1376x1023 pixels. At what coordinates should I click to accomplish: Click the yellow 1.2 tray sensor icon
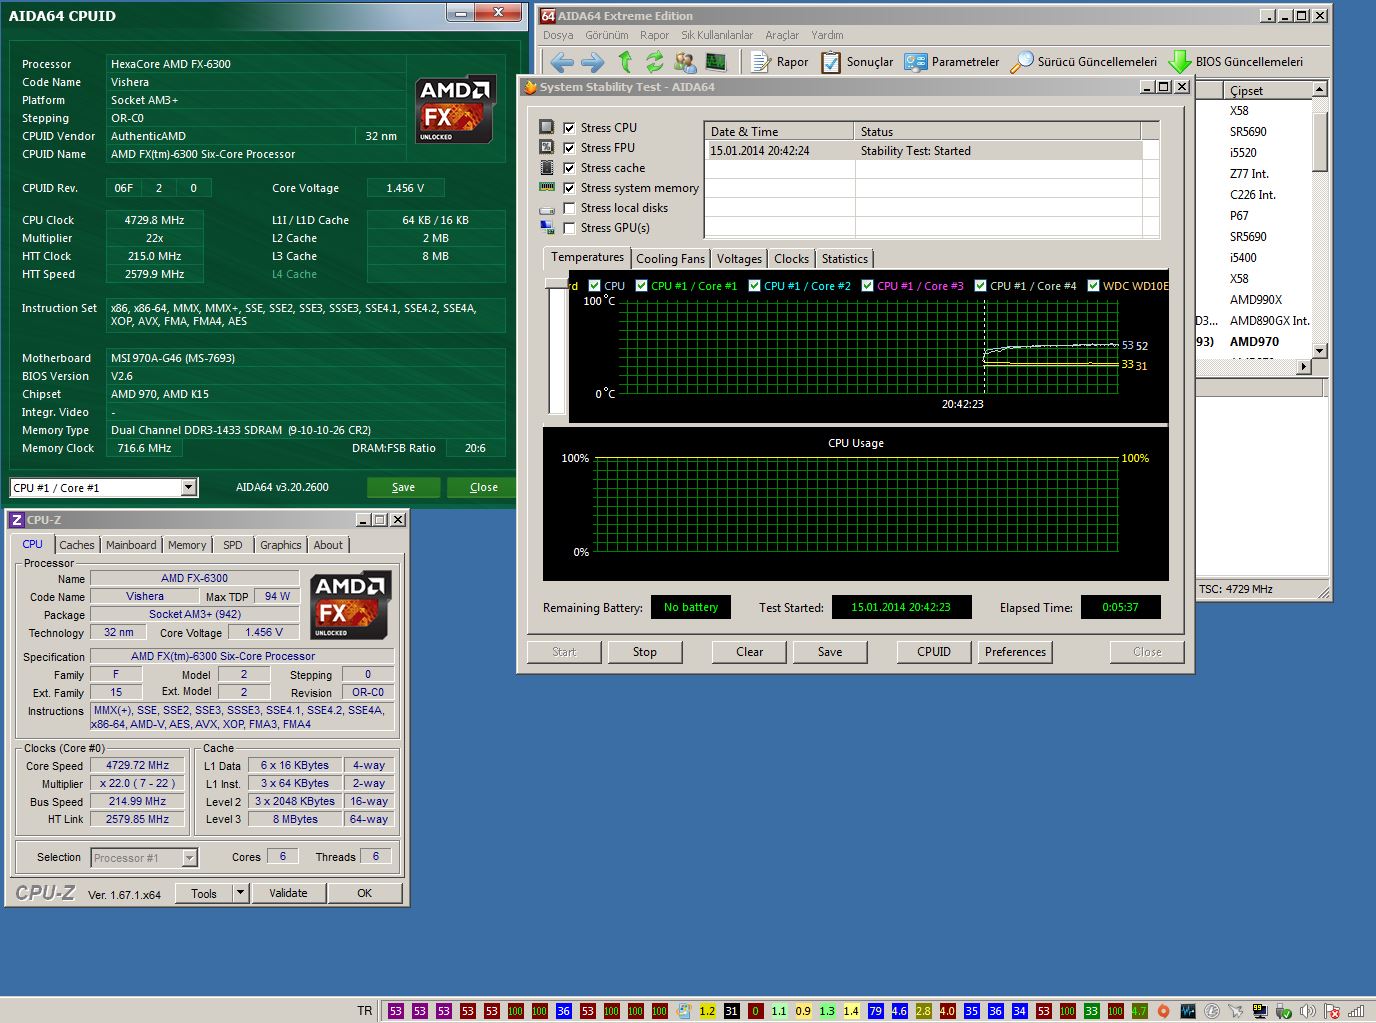707,1011
